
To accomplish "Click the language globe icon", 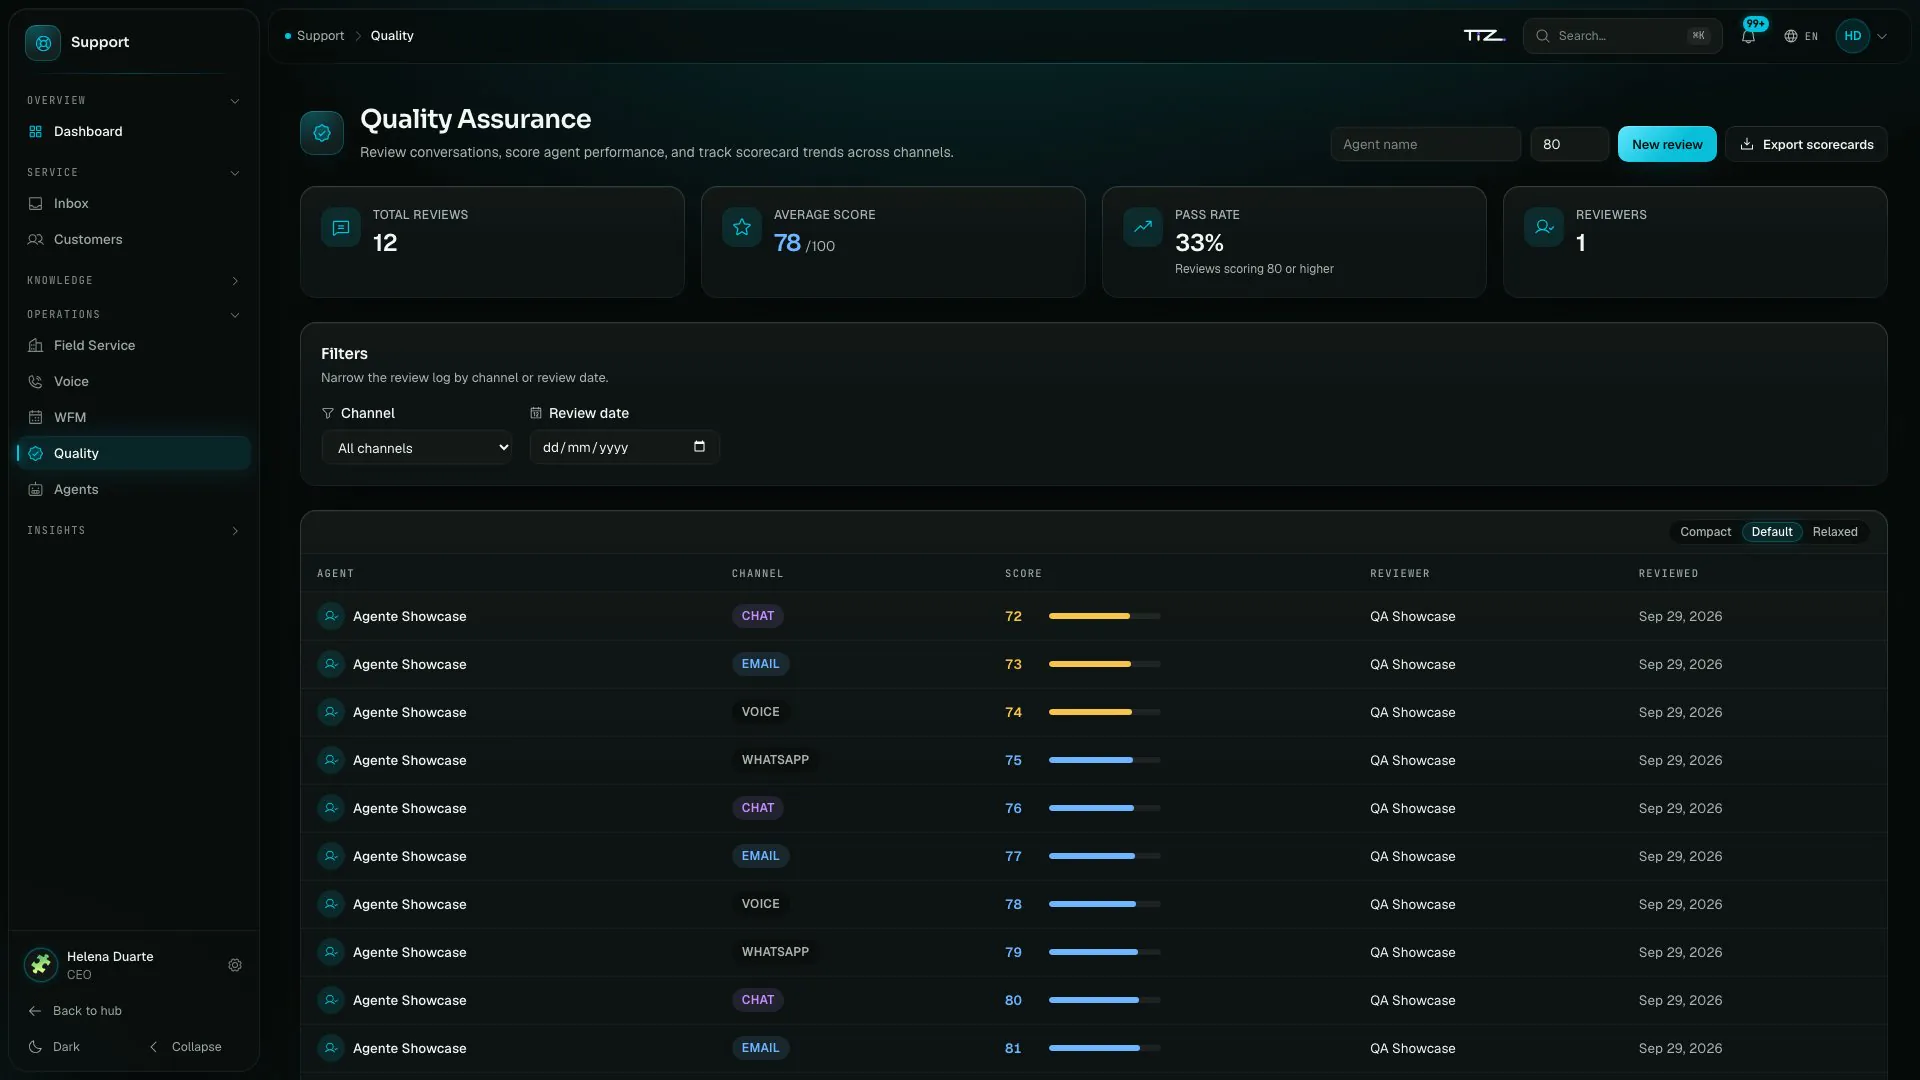I will coord(1790,36).
